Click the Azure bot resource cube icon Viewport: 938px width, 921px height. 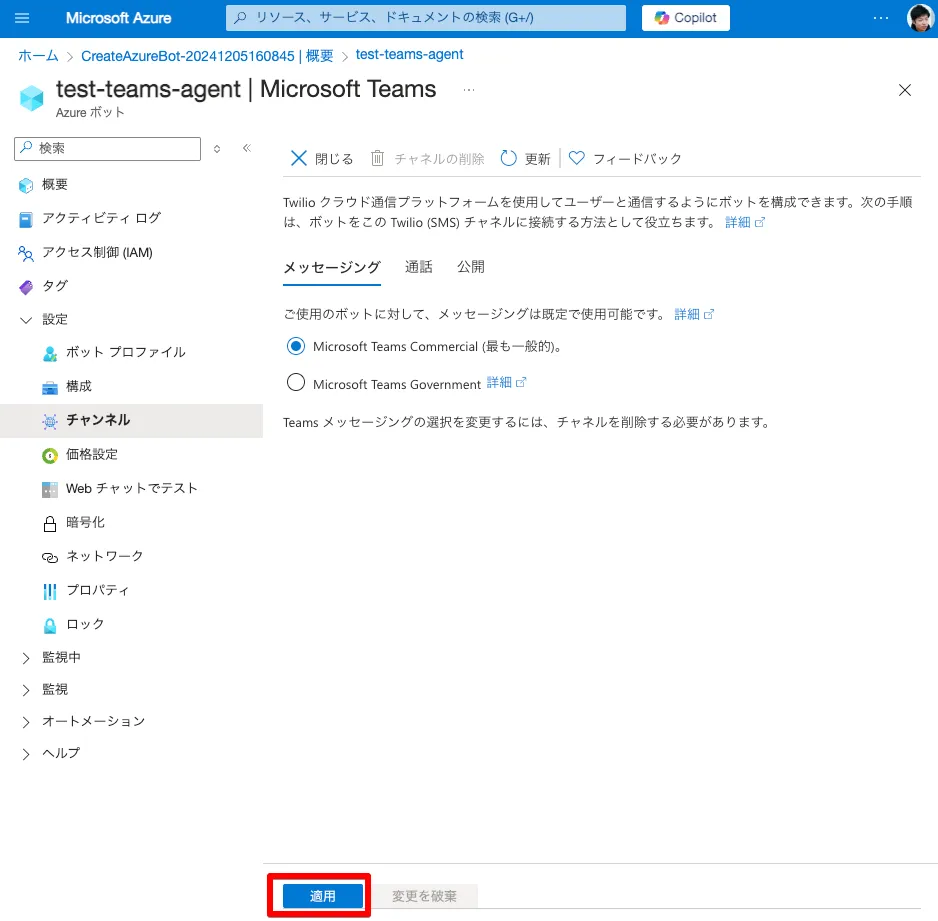[32, 98]
